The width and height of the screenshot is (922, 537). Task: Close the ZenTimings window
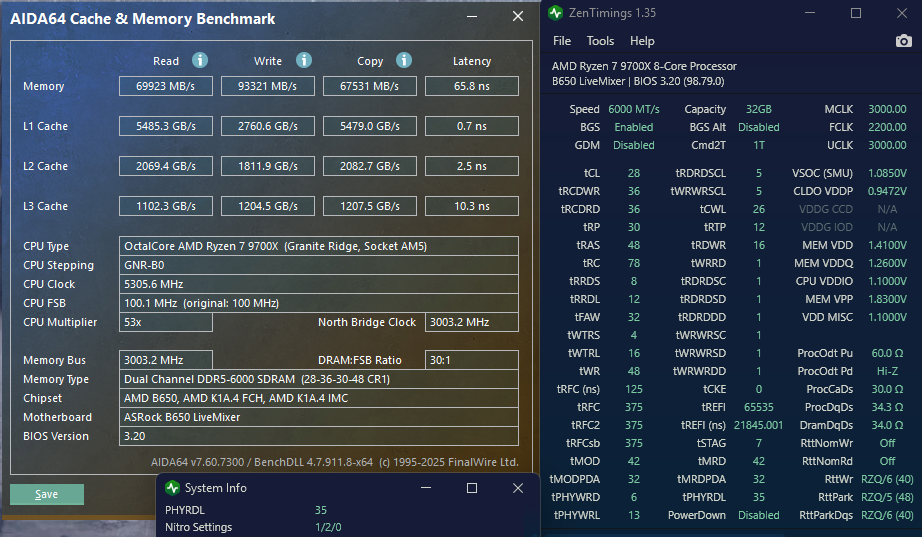pyautogui.click(x=902, y=13)
